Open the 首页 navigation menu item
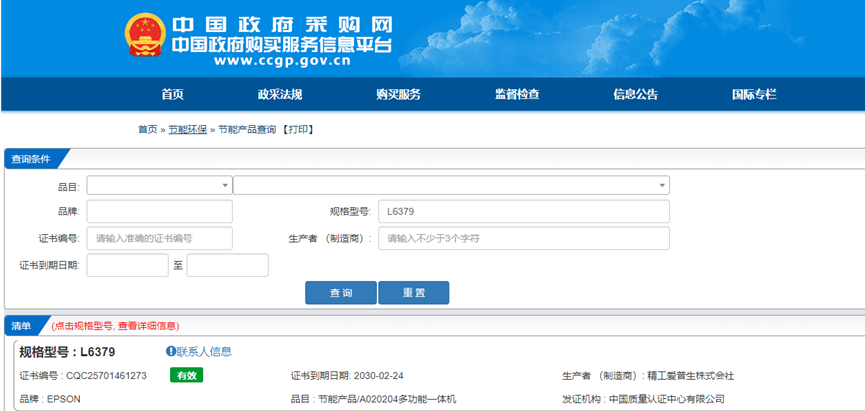 [x=173, y=95]
